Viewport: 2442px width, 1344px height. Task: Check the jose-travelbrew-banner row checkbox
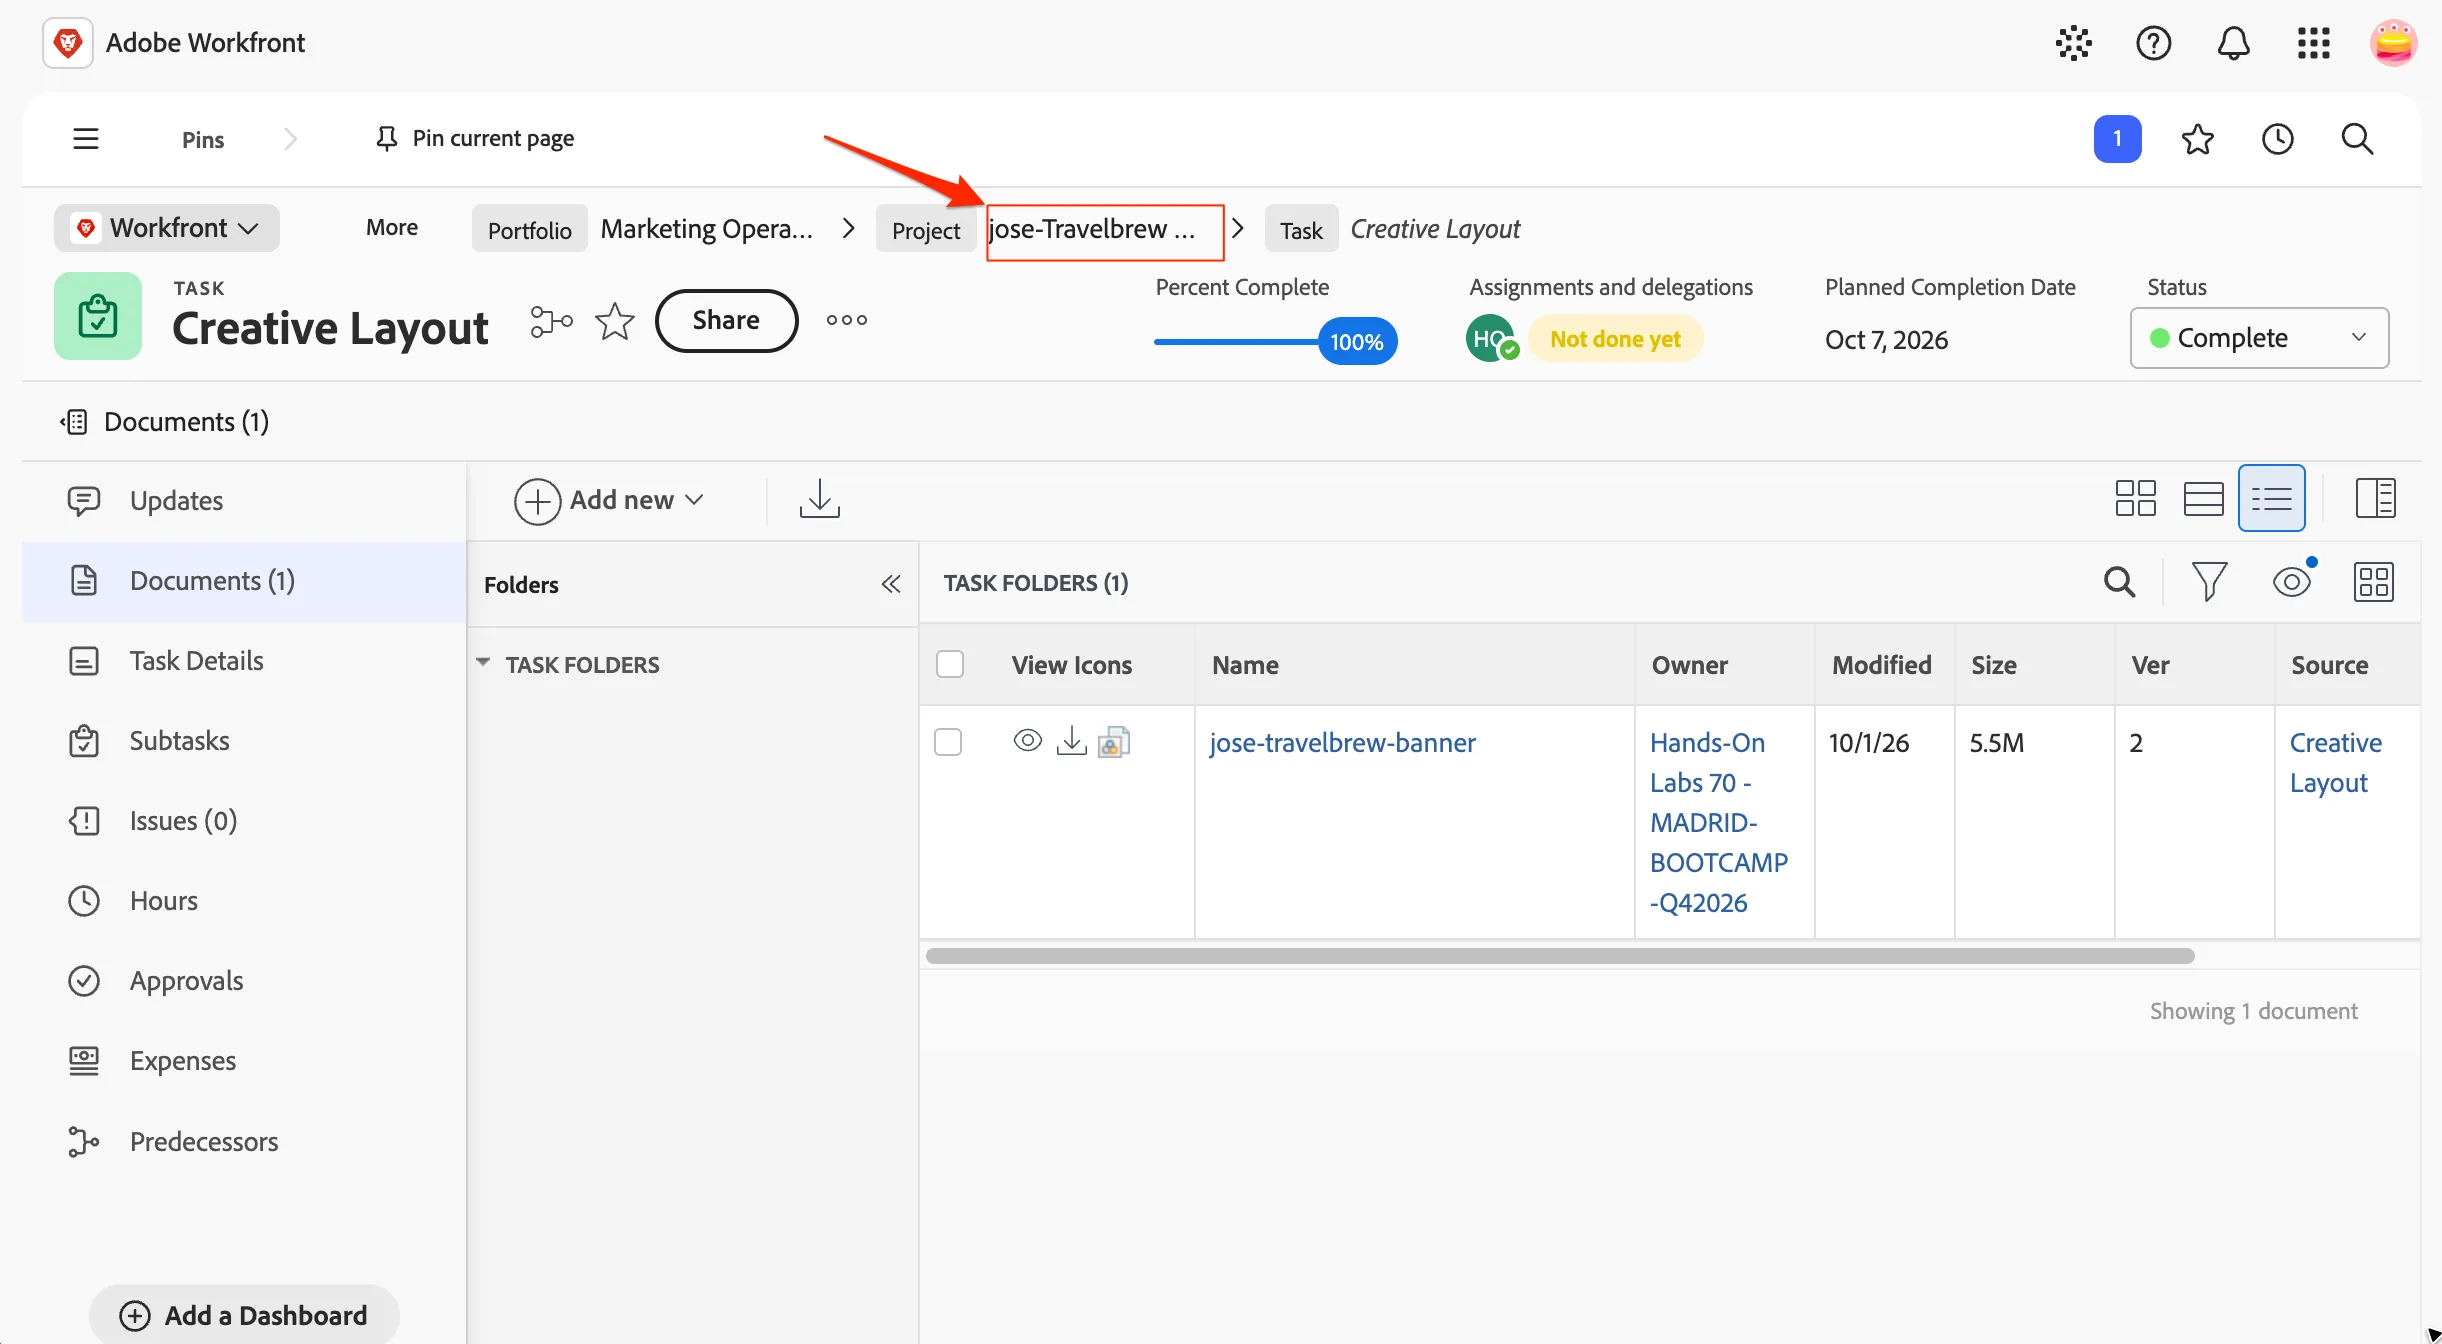(948, 742)
